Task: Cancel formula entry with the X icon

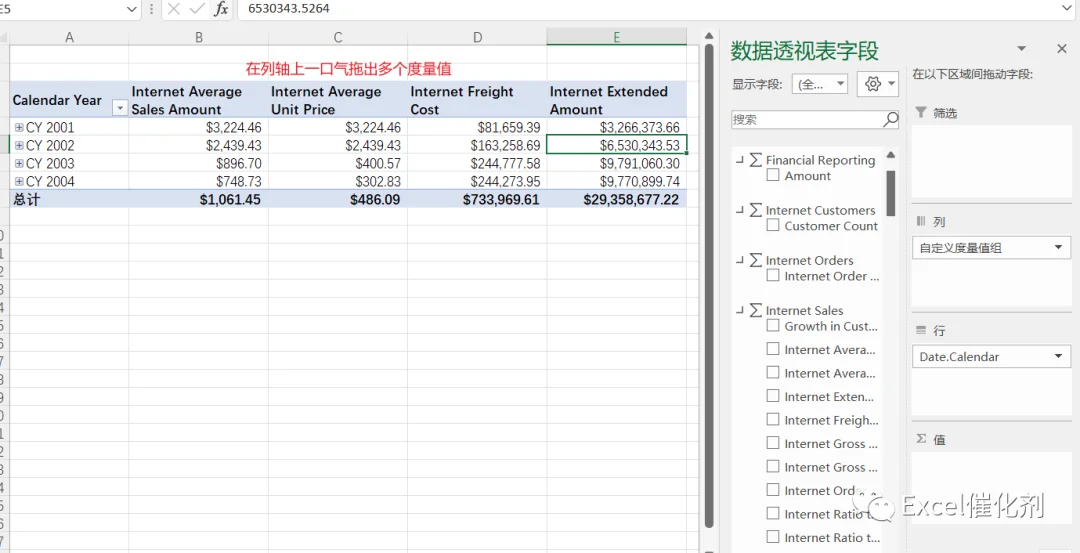Action: (x=174, y=9)
